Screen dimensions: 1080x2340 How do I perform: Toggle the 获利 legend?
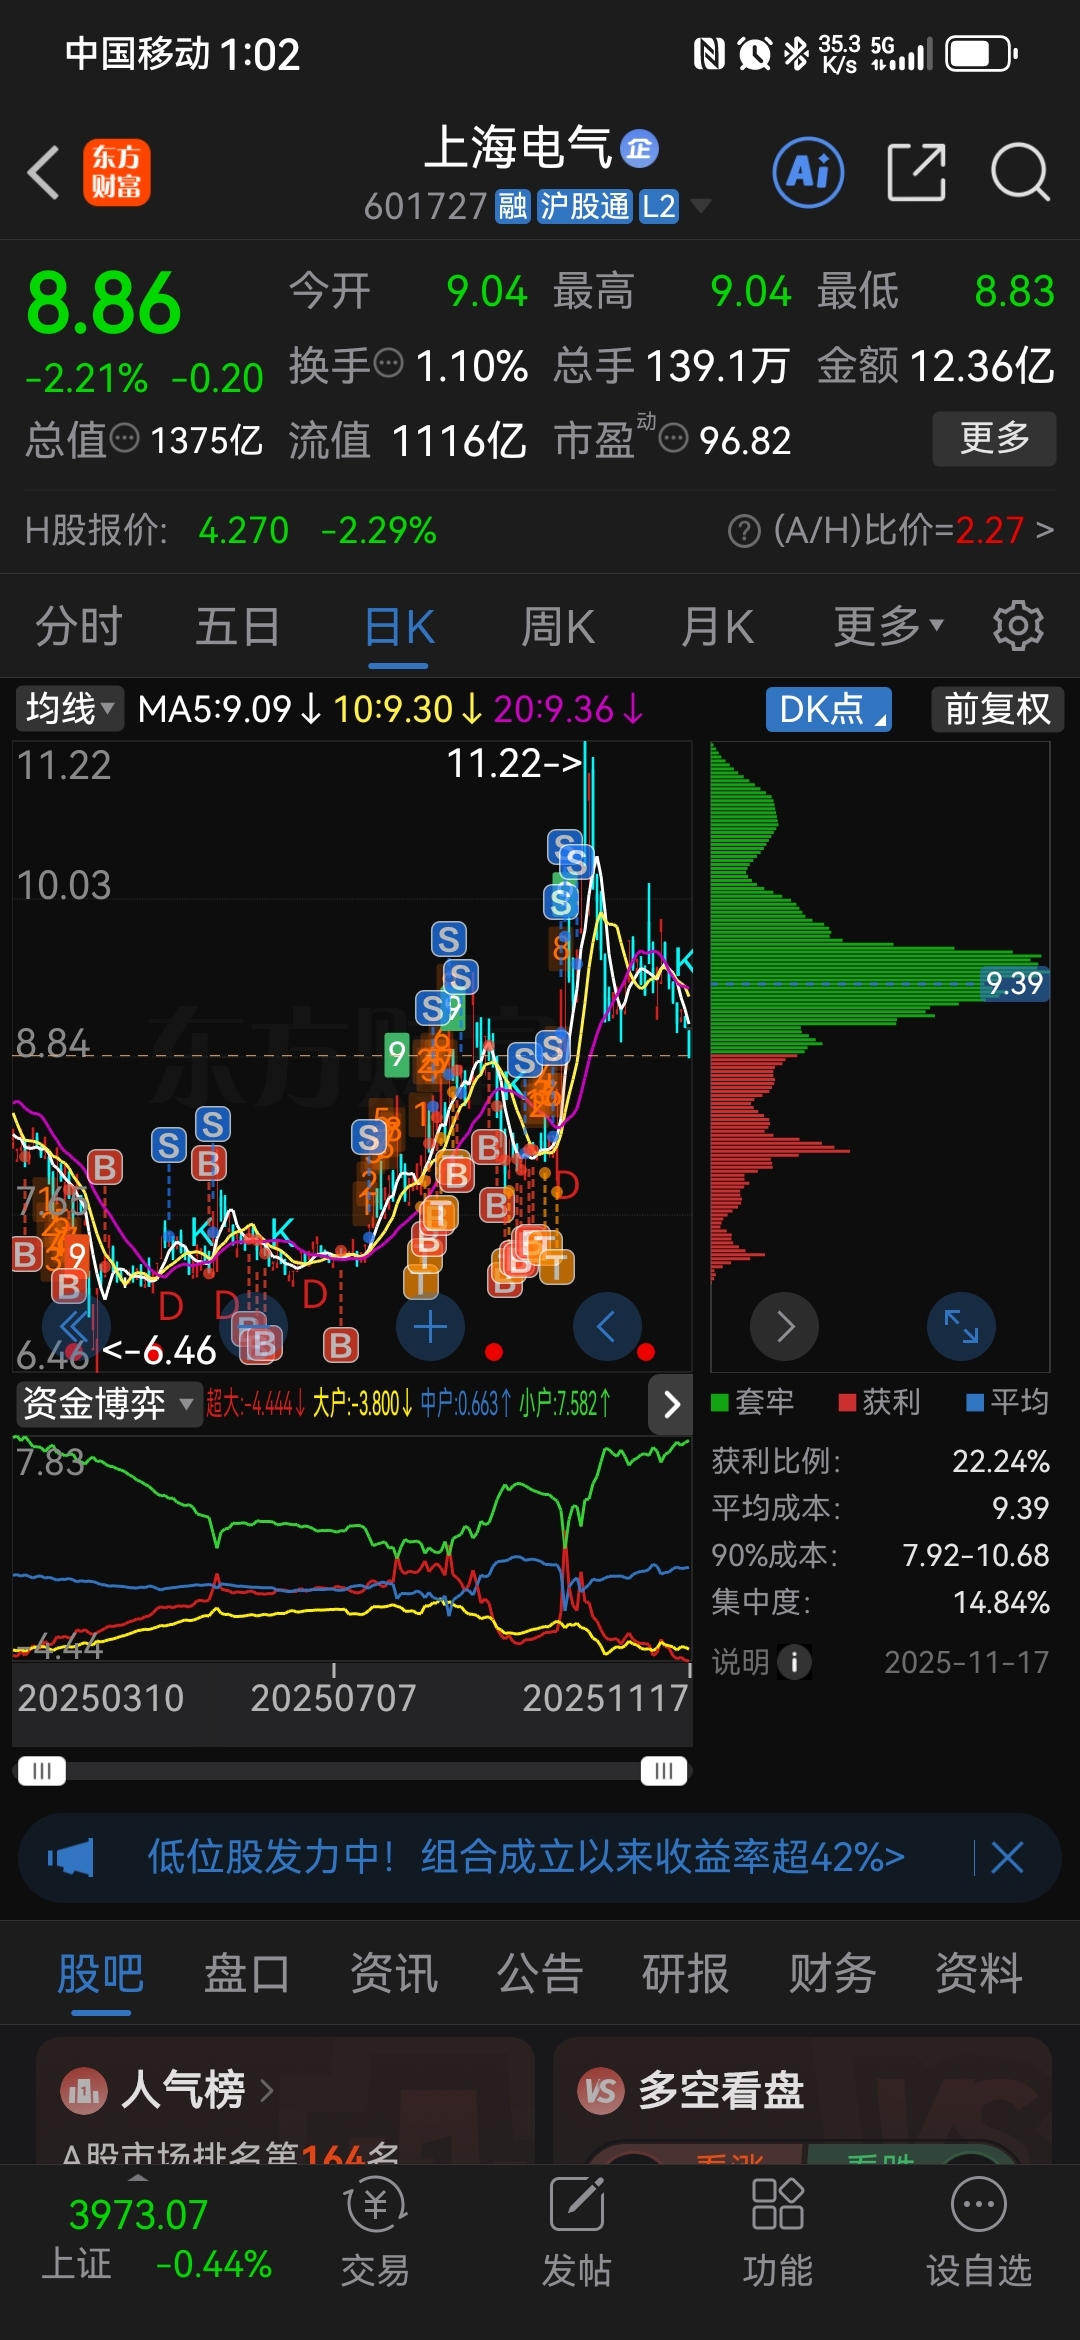pyautogui.click(x=880, y=1402)
